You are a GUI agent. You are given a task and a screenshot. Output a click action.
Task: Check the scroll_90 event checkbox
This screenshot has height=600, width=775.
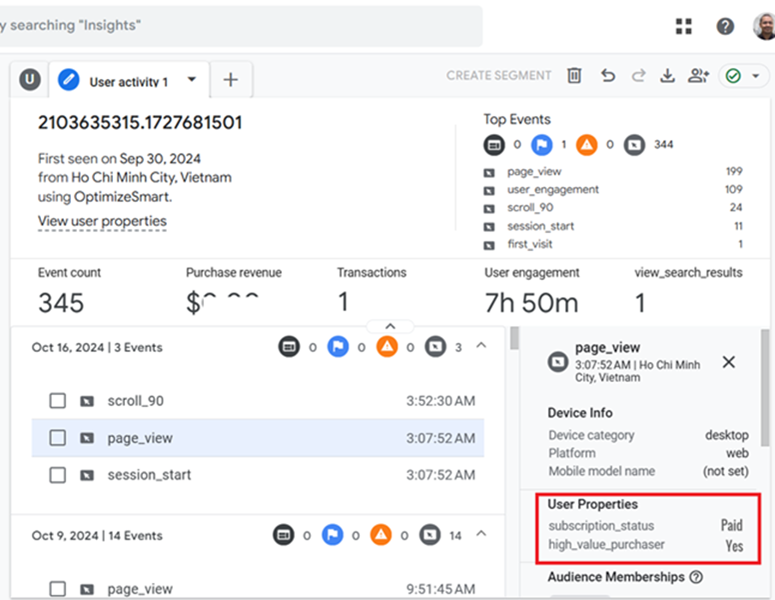click(57, 400)
